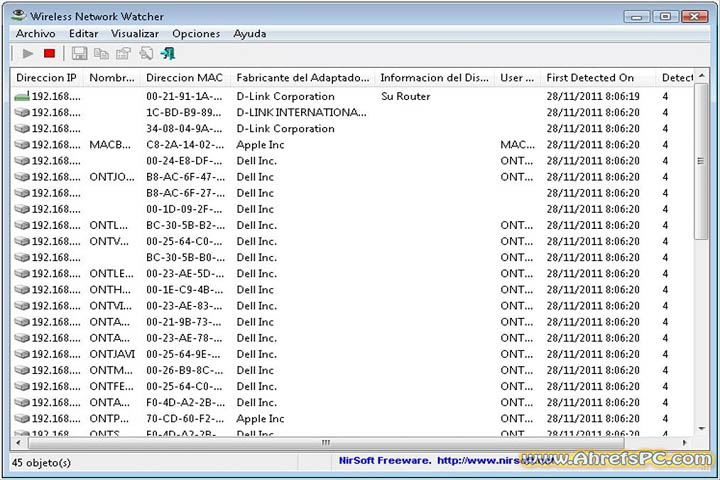Select ONTFE... device name cell
This screenshot has height=480, width=720.
[112, 386]
